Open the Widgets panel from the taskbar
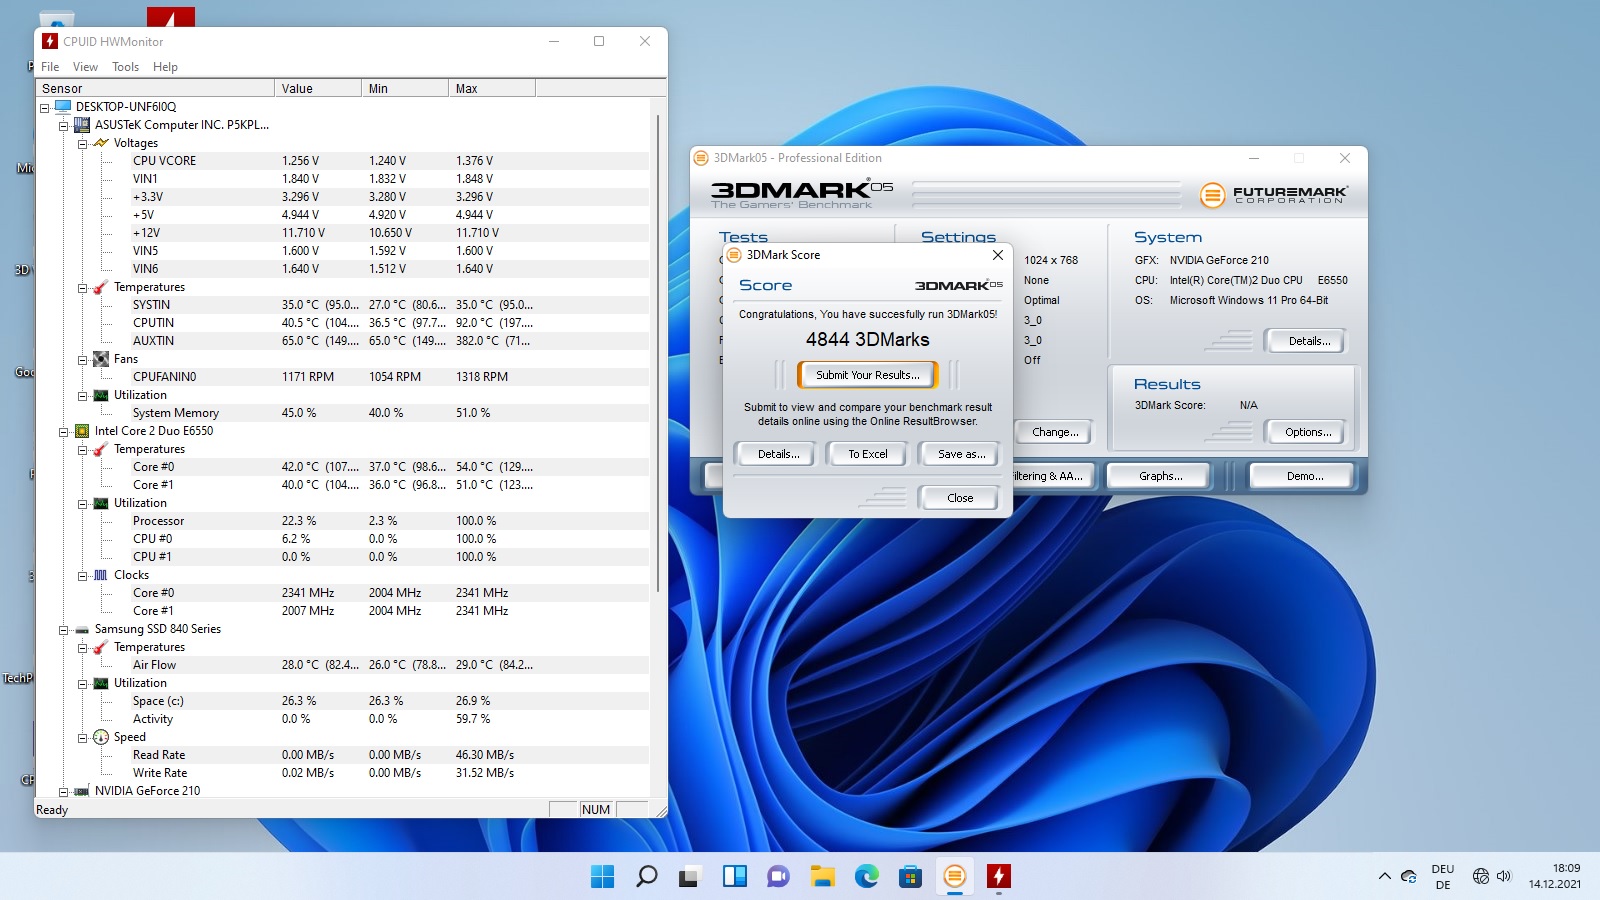1600x900 pixels. [735, 877]
